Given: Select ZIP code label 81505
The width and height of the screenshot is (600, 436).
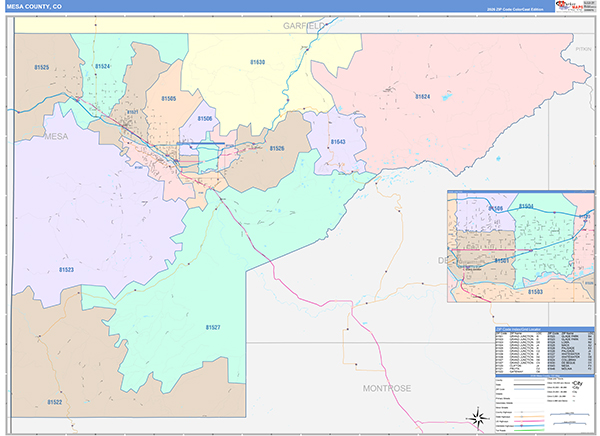Looking at the screenshot, I should pos(168,99).
